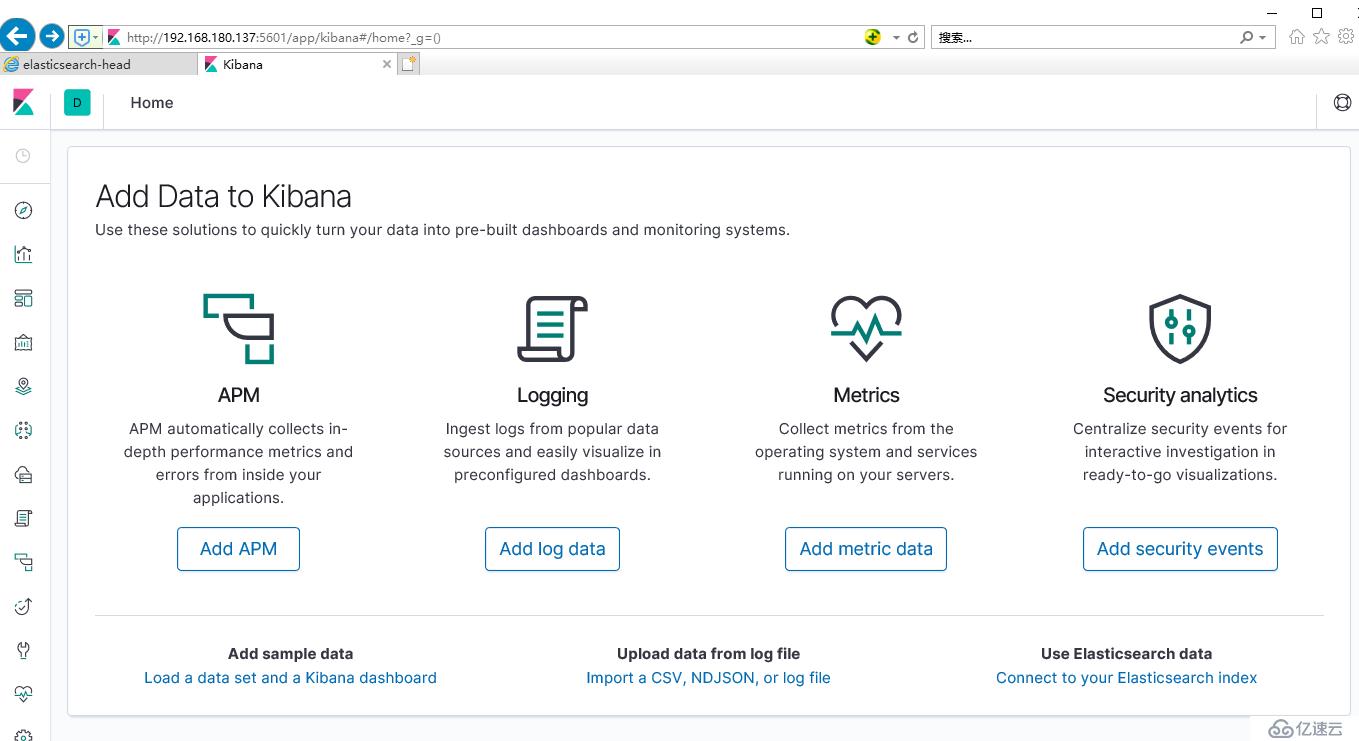Open Stack Monitoring heartbeat icon

(x=23, y=693)
